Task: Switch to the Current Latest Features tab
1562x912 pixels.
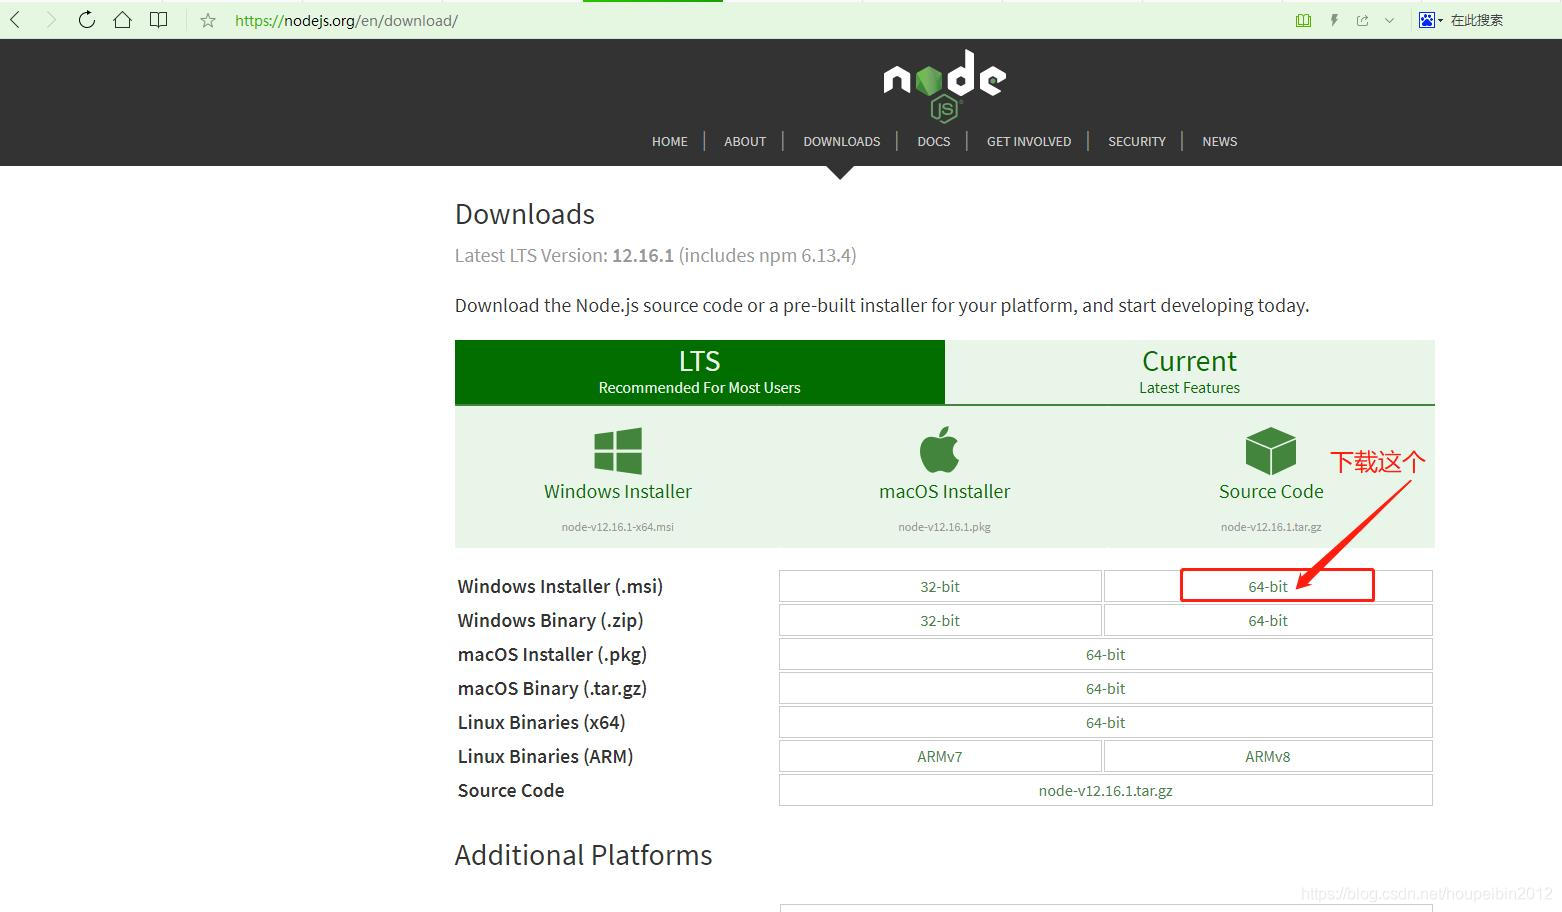Action: (x=1190, y=372)
